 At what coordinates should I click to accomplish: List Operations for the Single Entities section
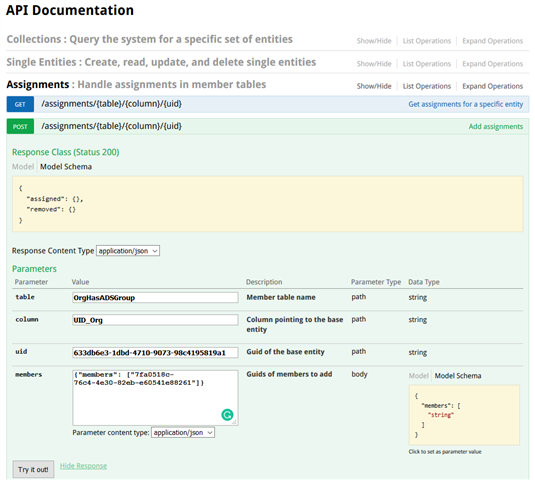tap(426, 64)
